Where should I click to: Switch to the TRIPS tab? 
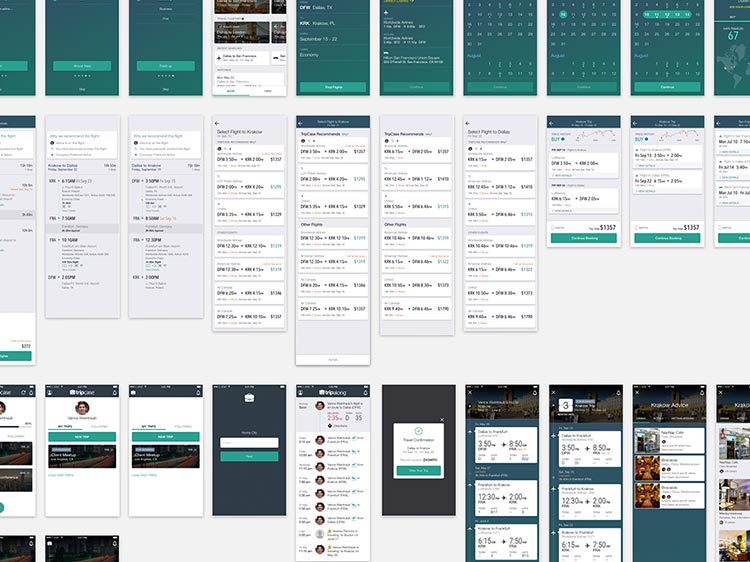coord(268,91)
